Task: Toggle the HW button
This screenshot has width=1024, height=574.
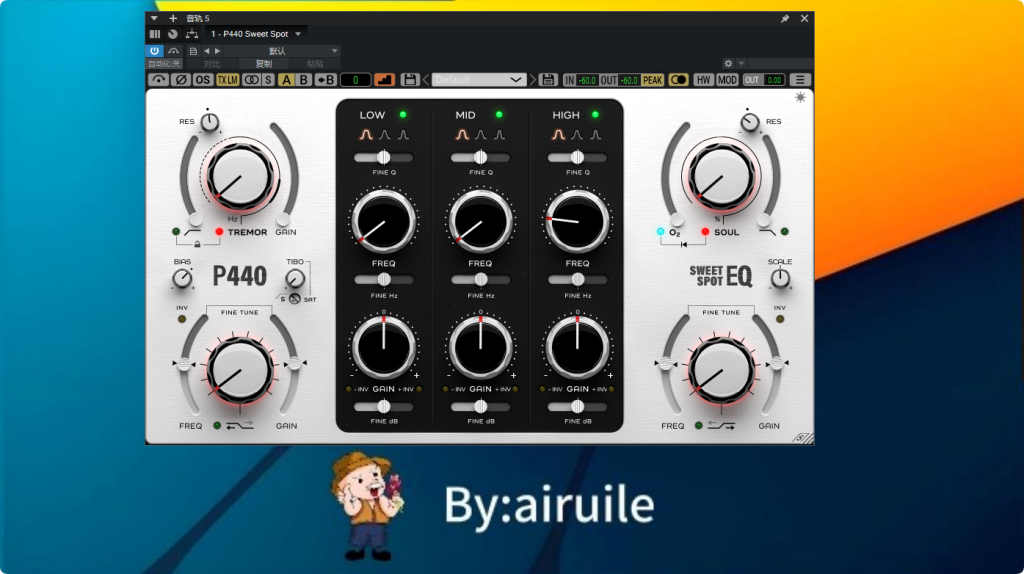Action: coord(703,80)
